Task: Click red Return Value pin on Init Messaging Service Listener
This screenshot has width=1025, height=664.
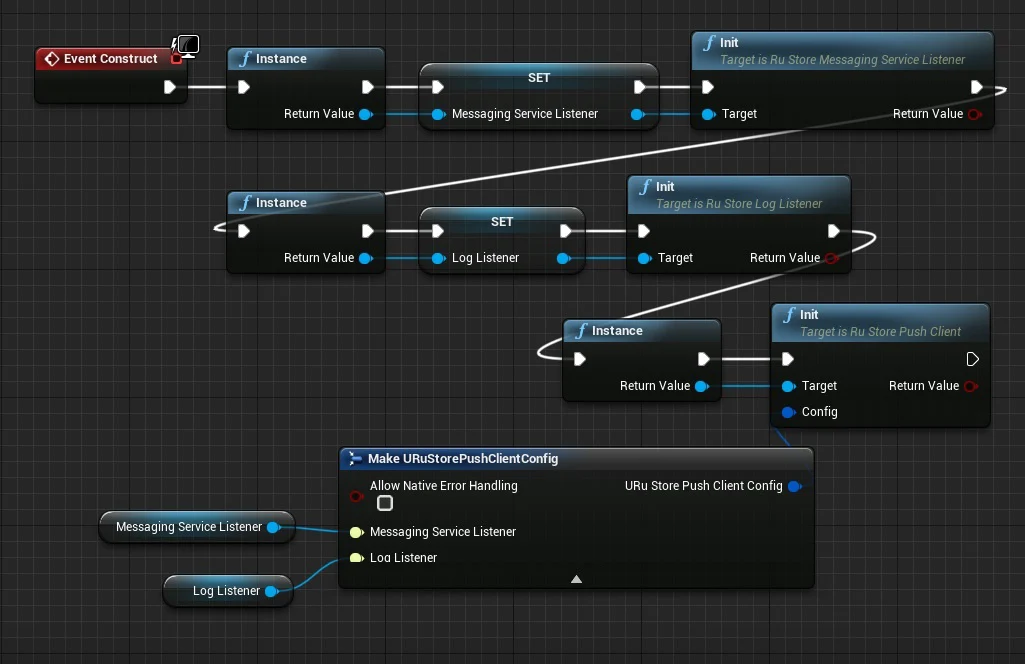Action: click(975, 114)
